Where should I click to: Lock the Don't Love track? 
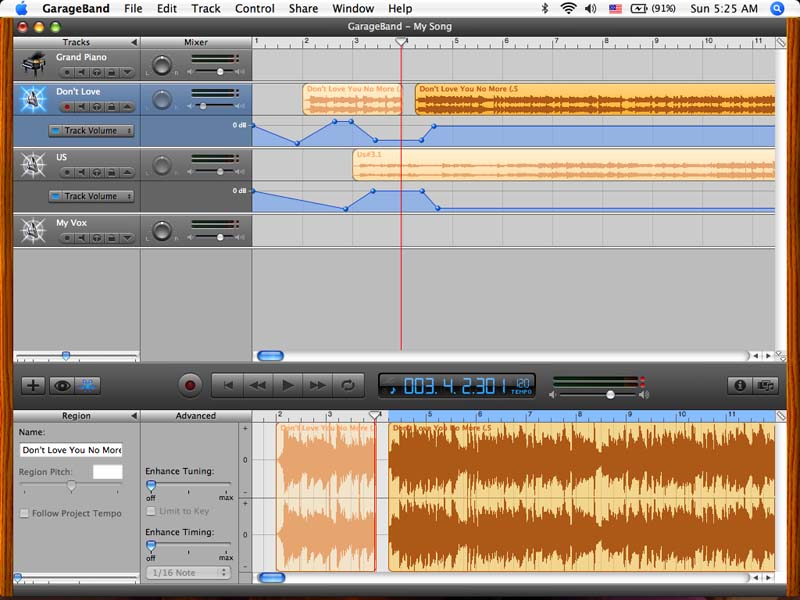[x=111, y=107]
